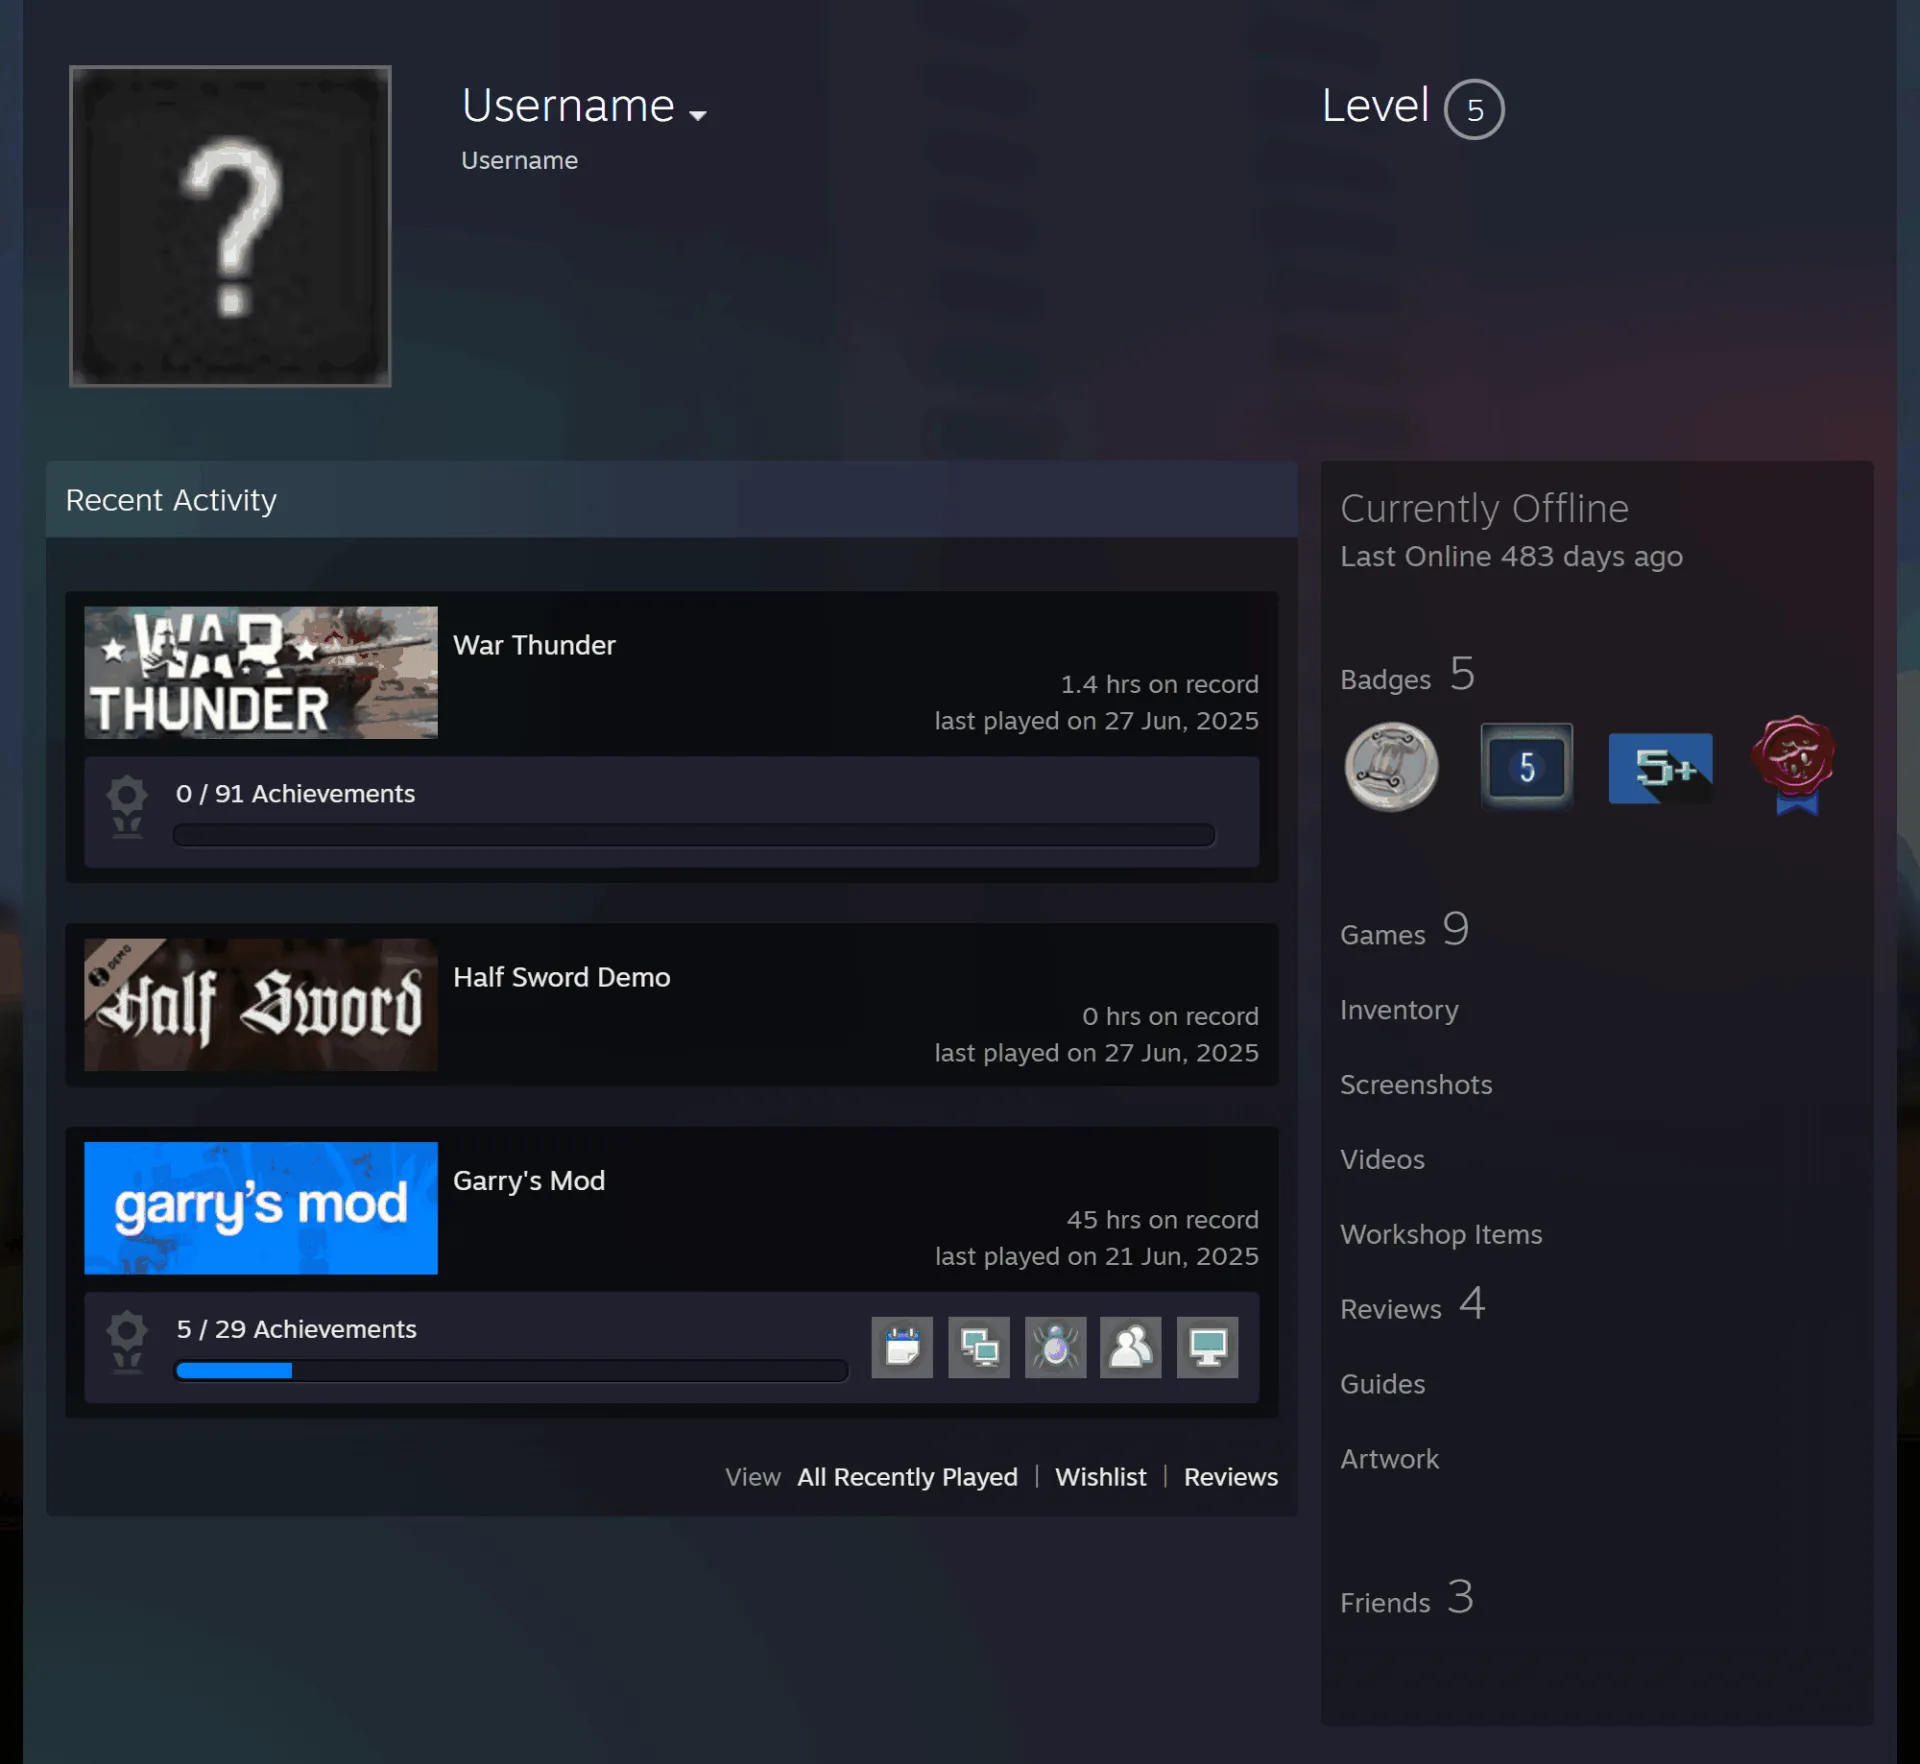Viewport: 1920px width, 1764px height.
Task: Click the Garry's Mod title link
Action: [529, 1181]
